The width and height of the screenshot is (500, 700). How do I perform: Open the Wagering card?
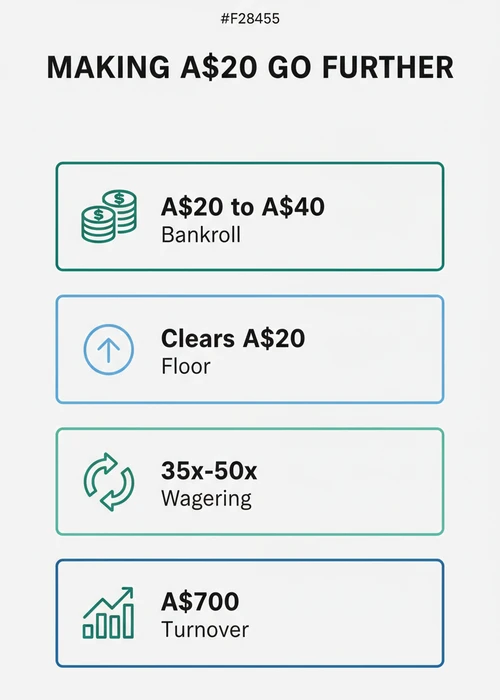coord(250,481)
